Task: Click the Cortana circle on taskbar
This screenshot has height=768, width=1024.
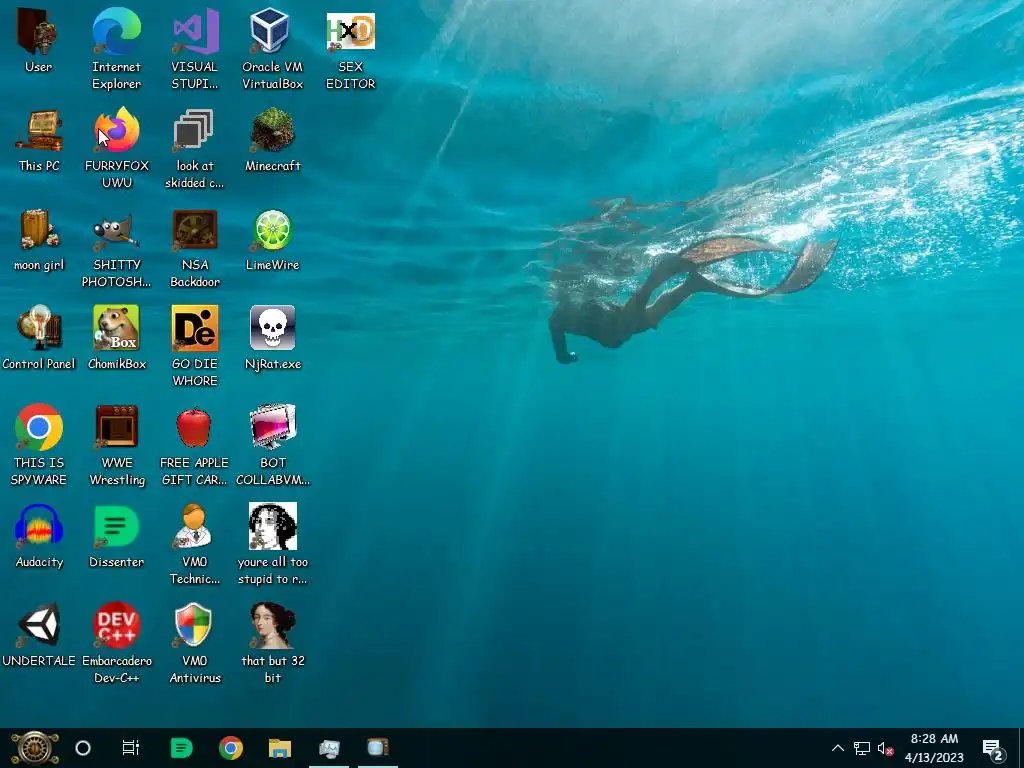Action: click(83, 748)
